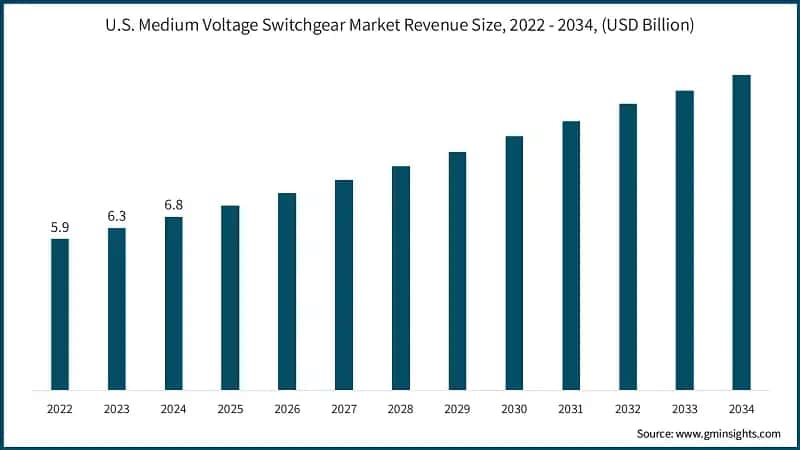Click the chart title text
Image resolution: width=800 pixels, height=450 pixels.
399,24
